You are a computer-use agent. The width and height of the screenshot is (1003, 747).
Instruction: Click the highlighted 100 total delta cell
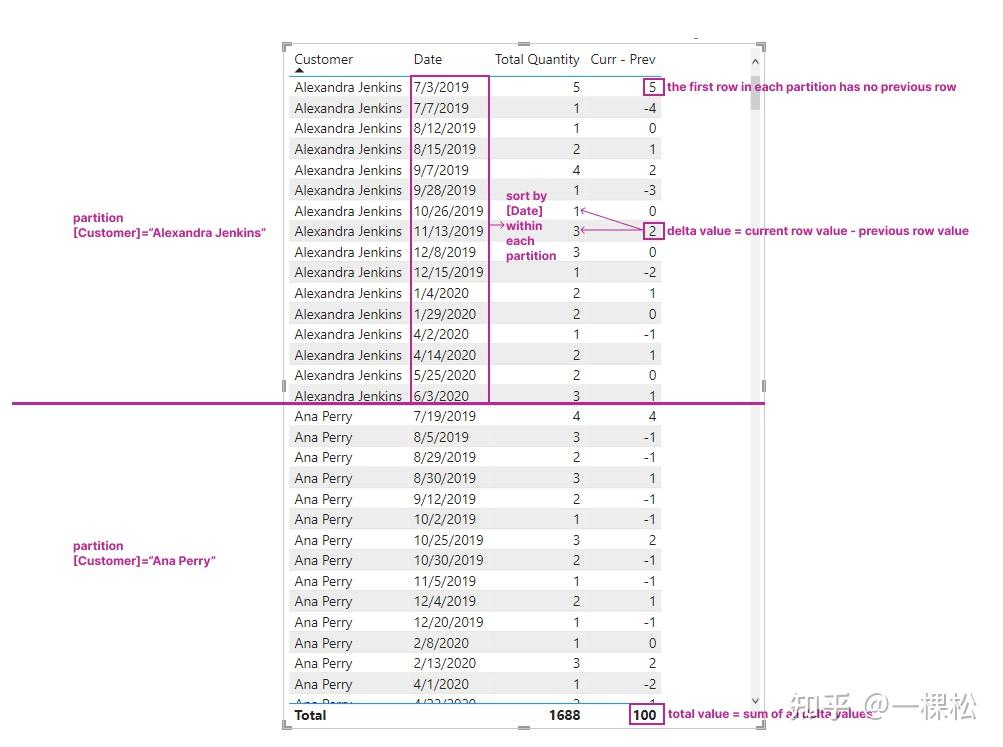pyautogui.click(x=645, y=715)
